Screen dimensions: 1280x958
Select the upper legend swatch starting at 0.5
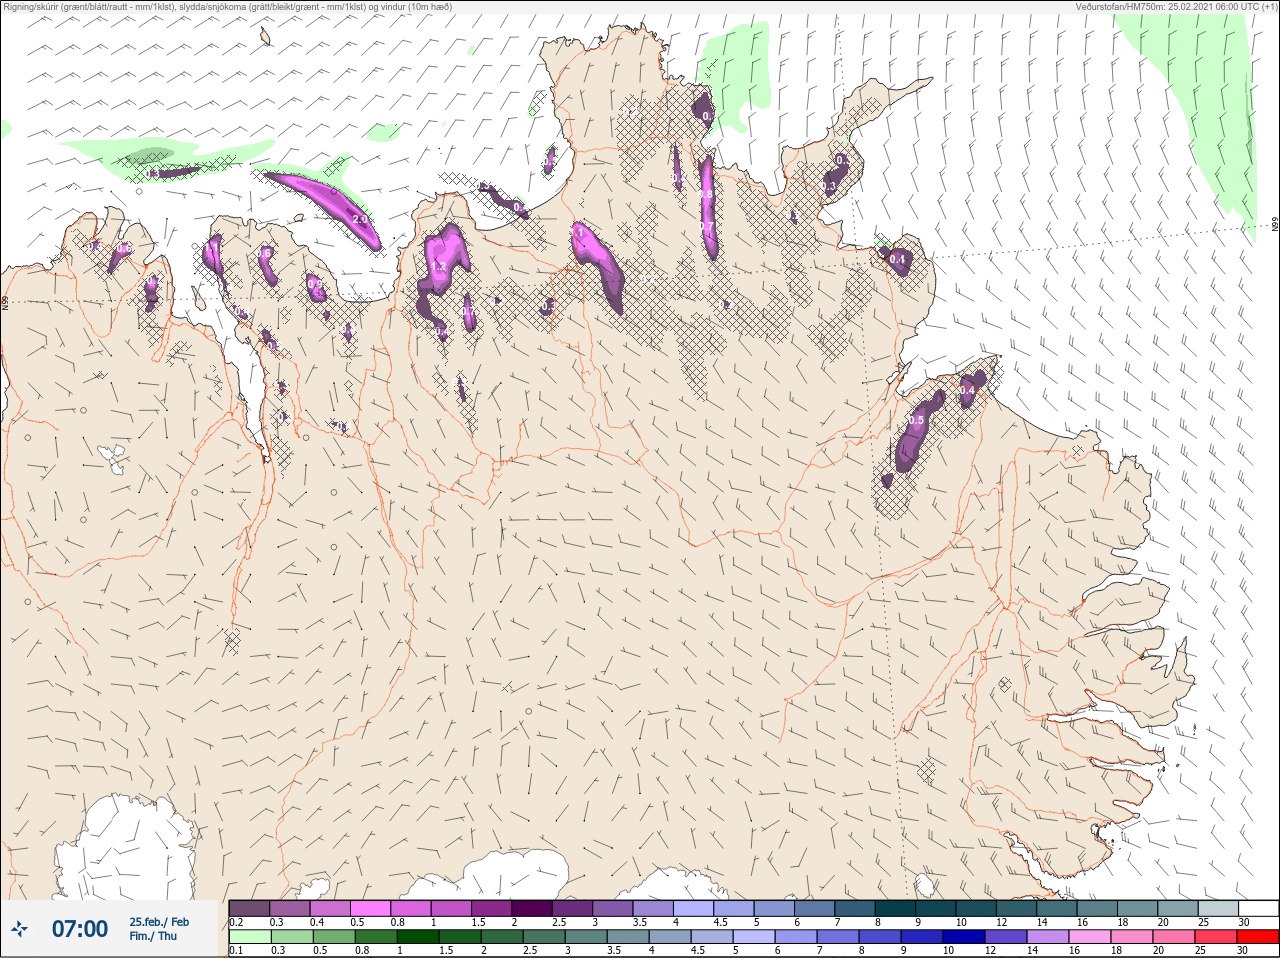(x=370, y=908)
